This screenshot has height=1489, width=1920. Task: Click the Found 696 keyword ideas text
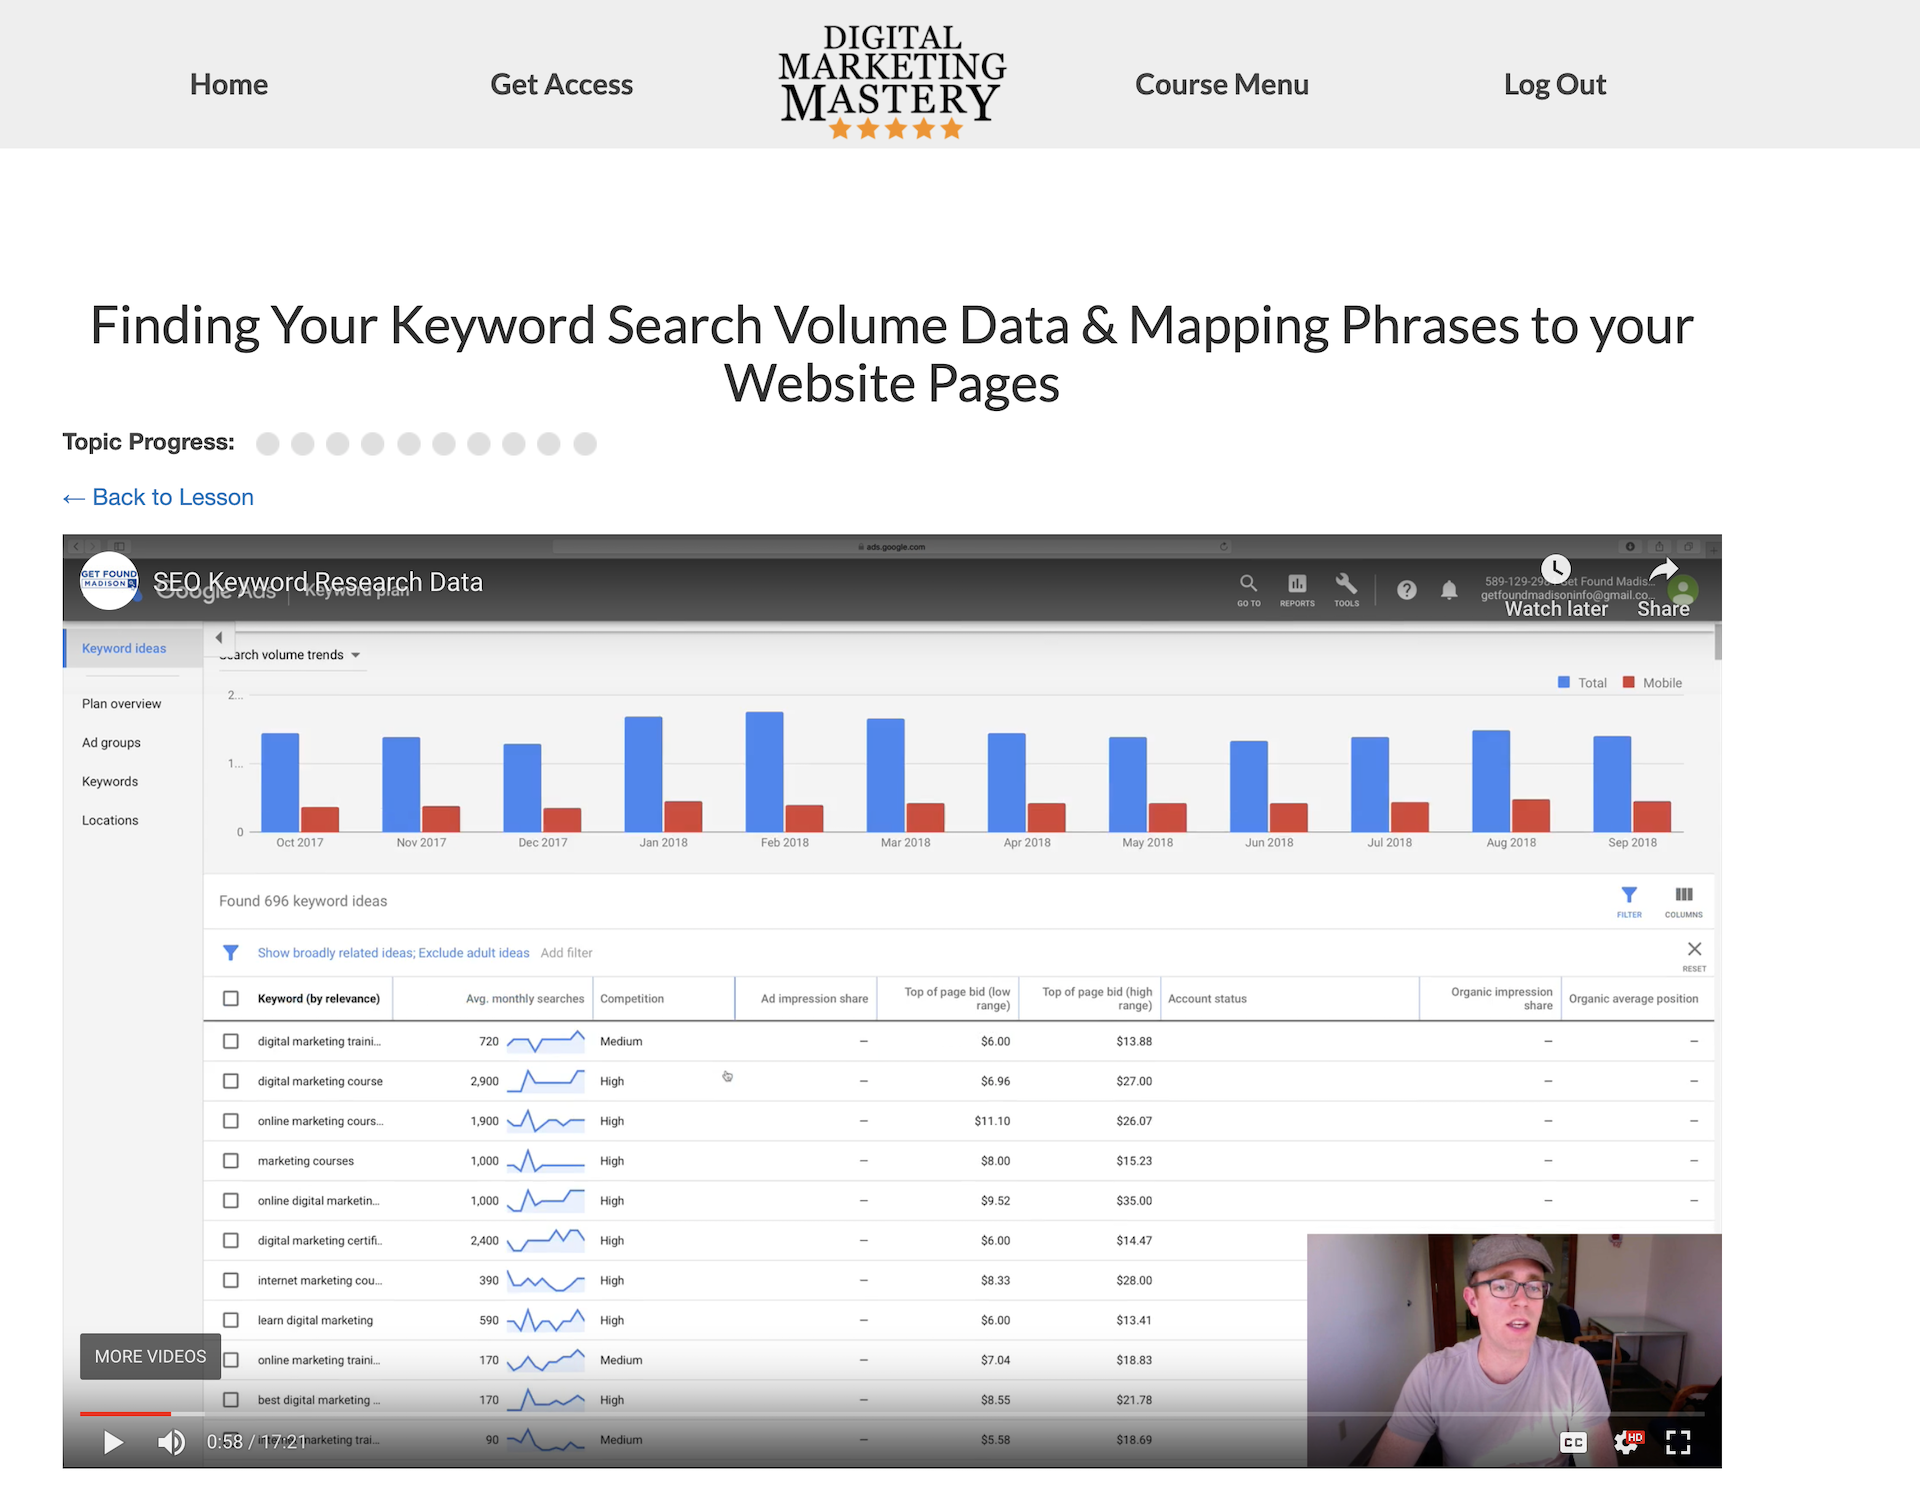coord(303,901)
